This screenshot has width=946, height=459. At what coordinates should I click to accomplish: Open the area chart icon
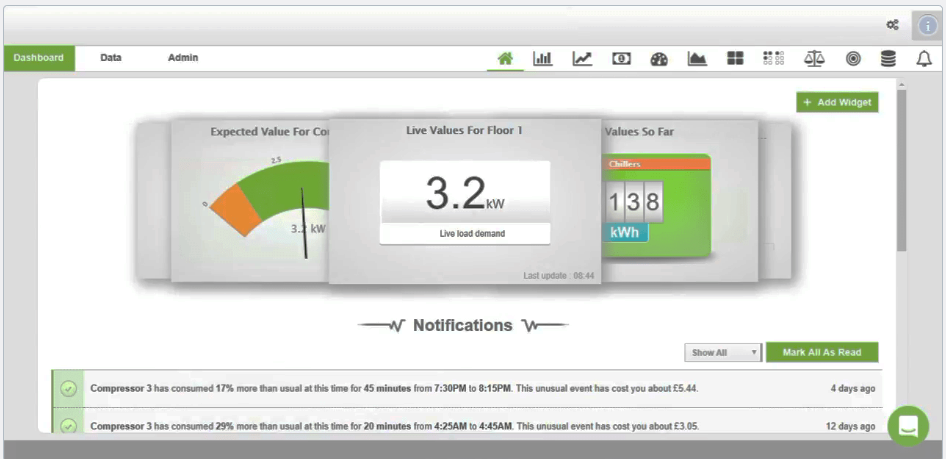697,59
